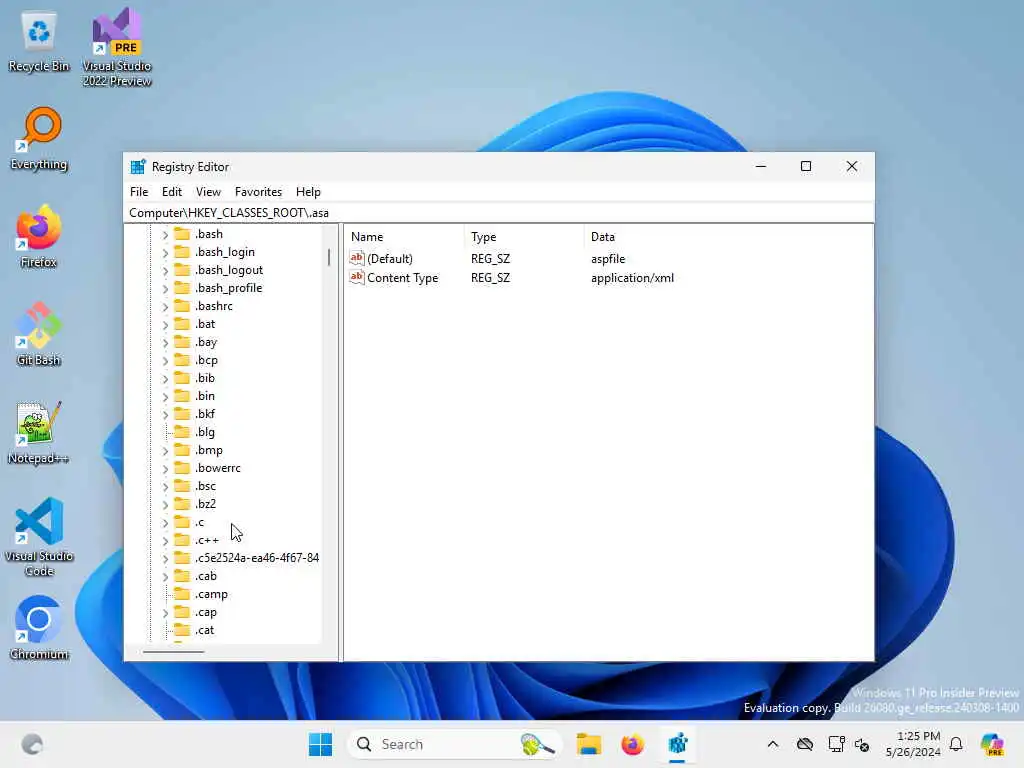The height and width of the screenshot is (768, 1024).
Task: Expand the .bin key
Action: coord(165,396)
